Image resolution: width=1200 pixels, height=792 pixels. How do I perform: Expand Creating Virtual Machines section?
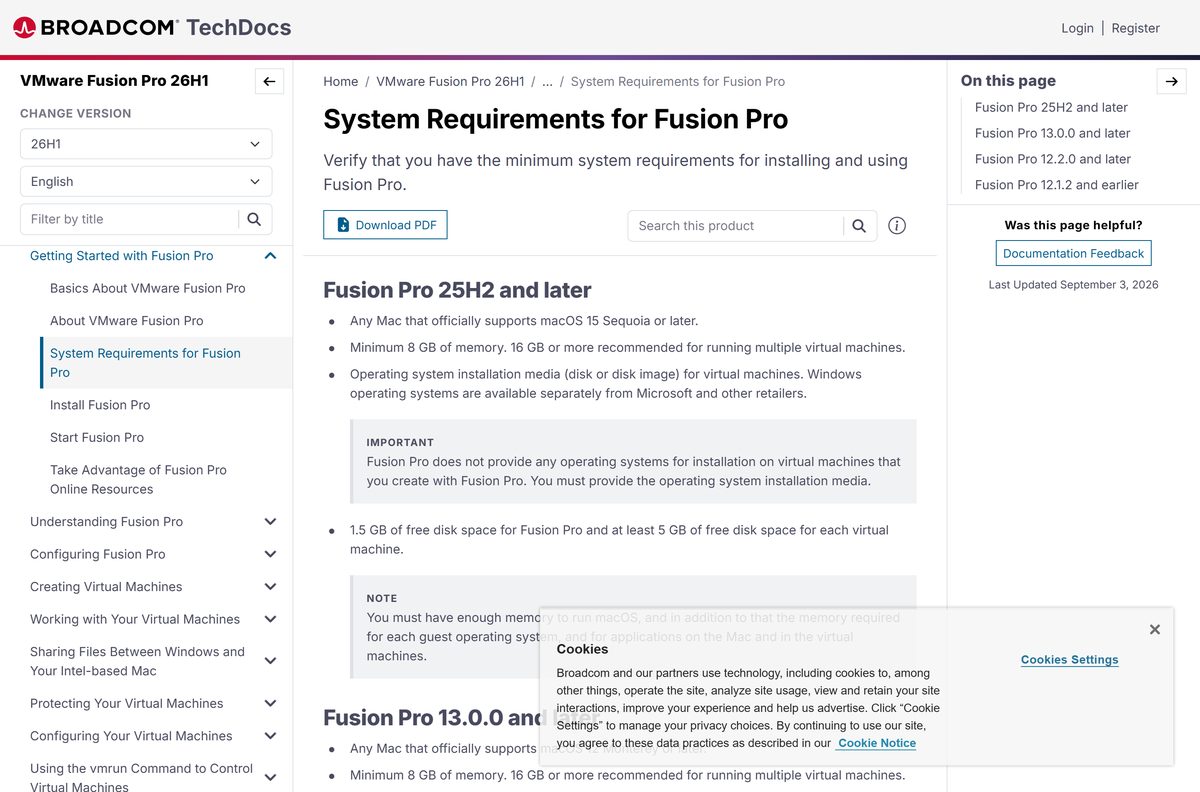[x=270, y=587]
